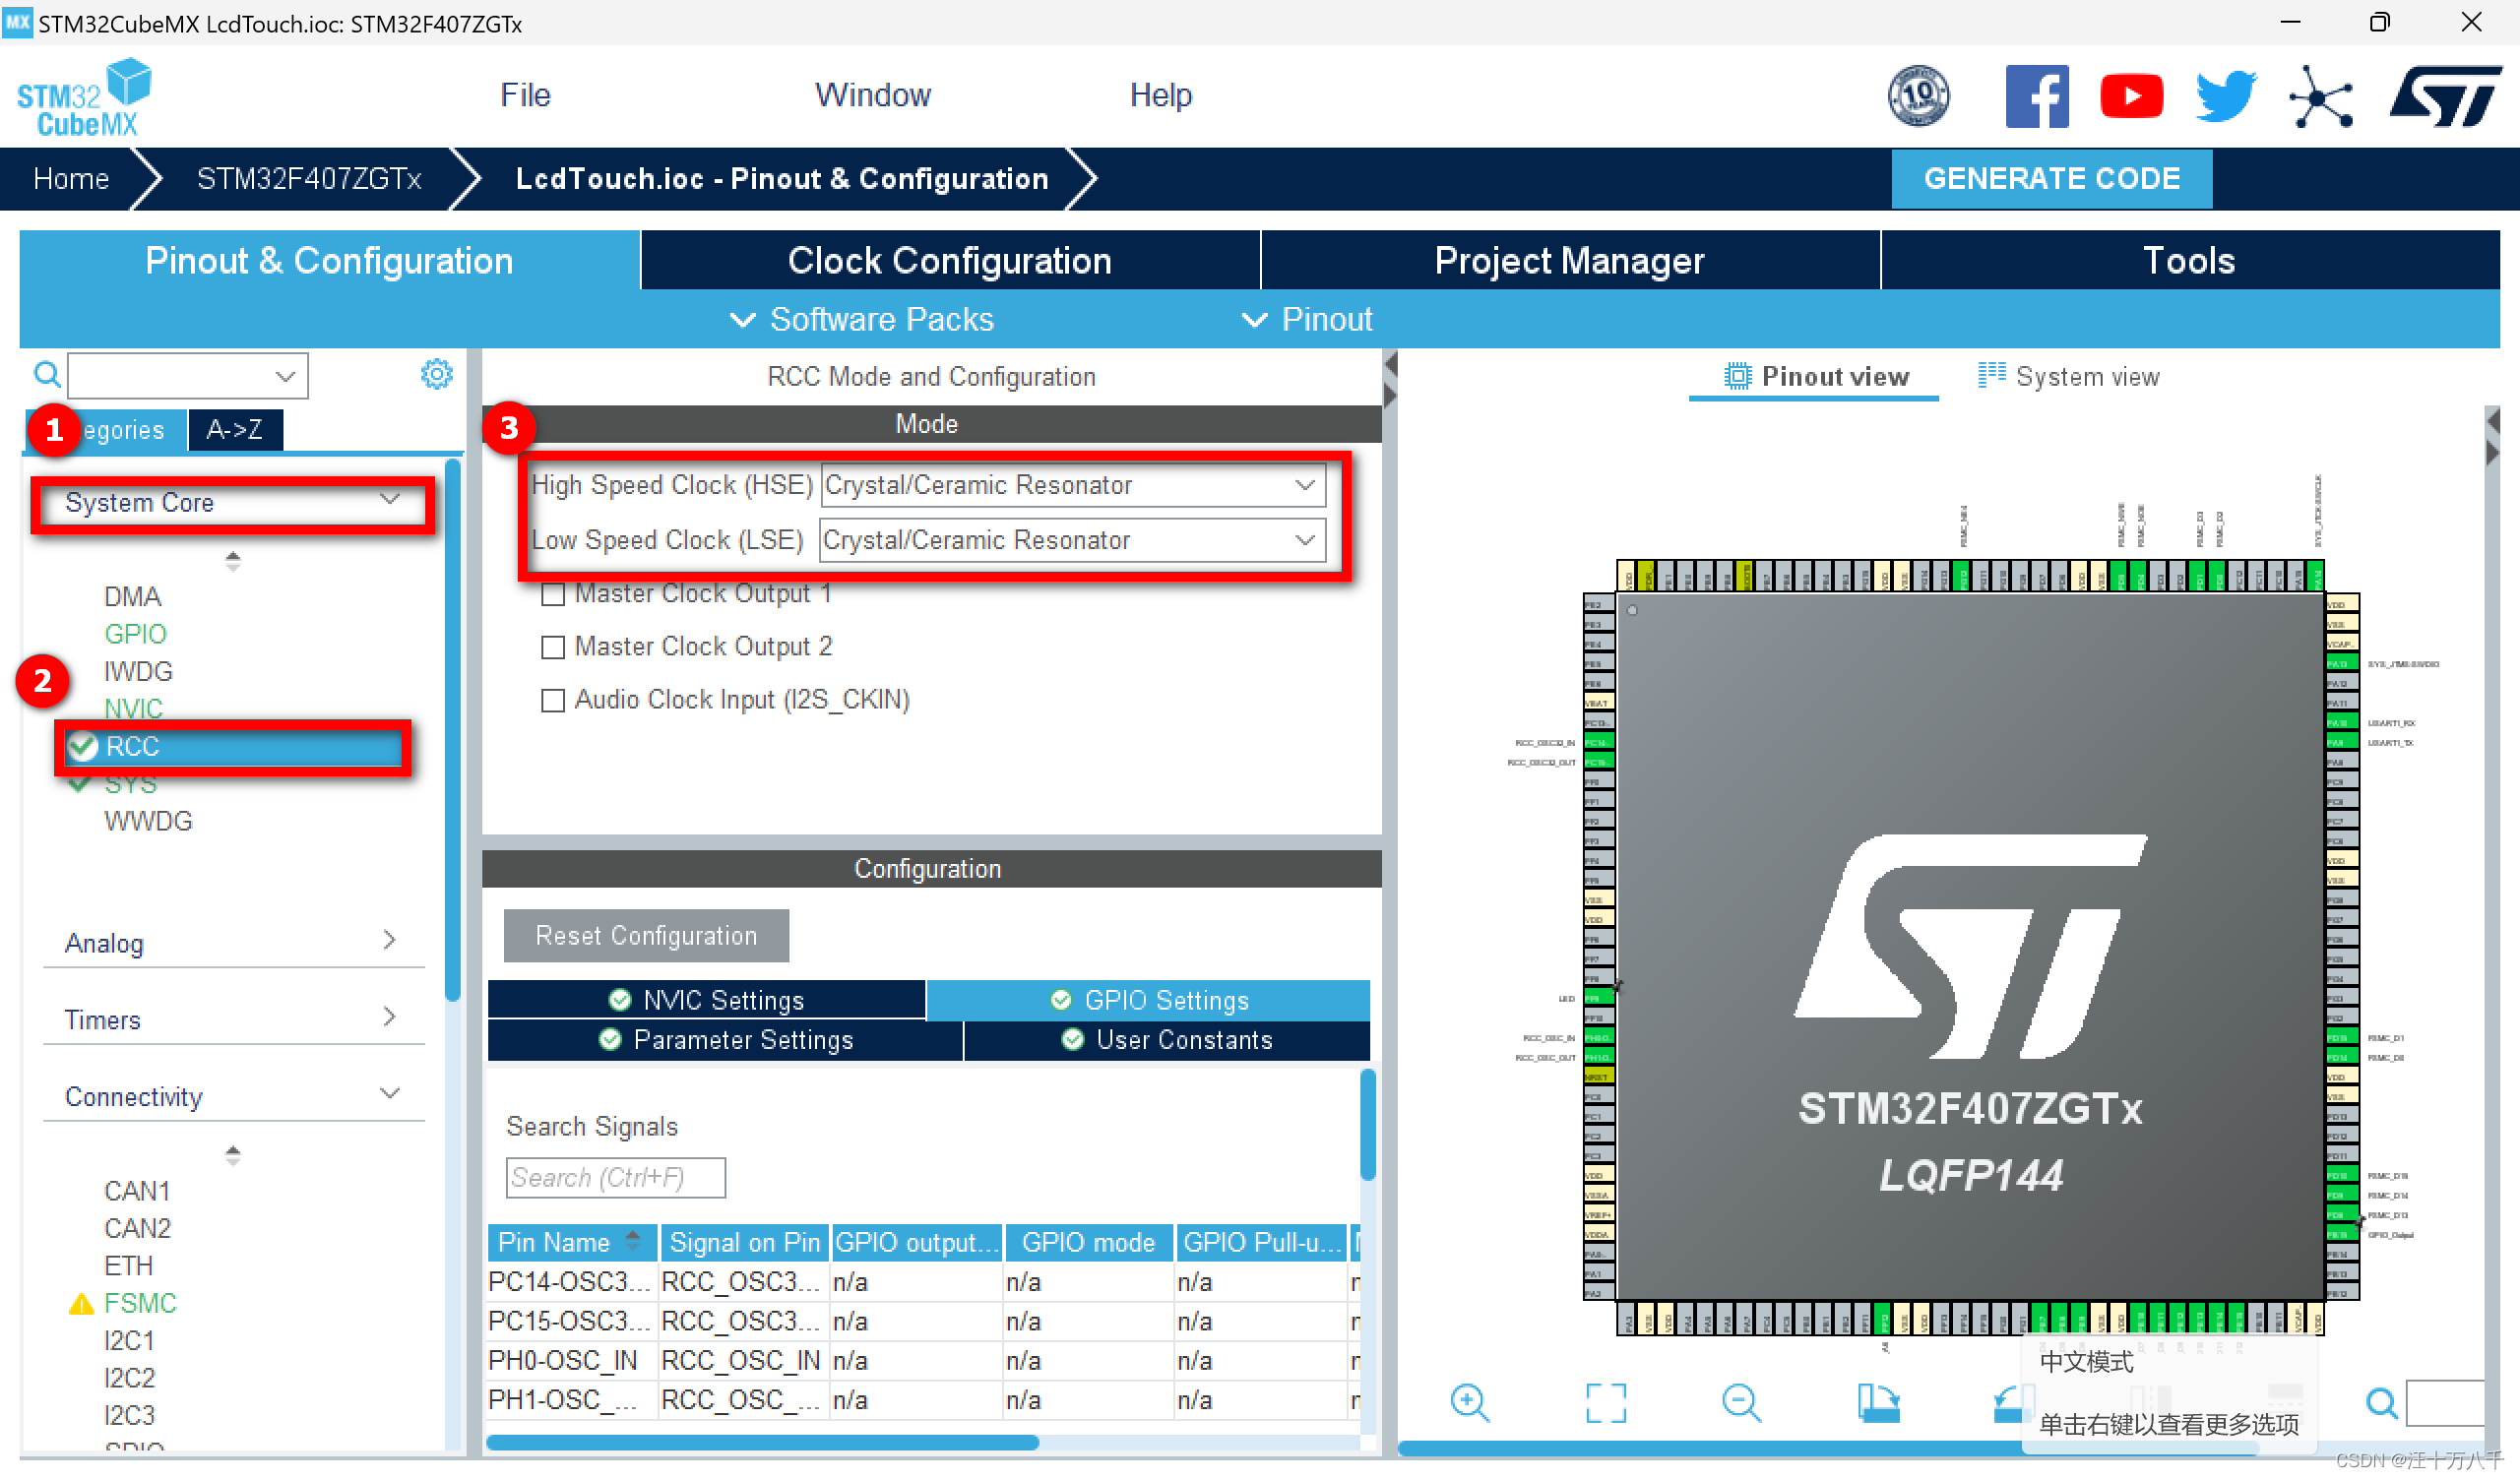This screenshot has width=2520, height=1480.
Task: Open Project Manager tab
Action: tap(1566, 261)
